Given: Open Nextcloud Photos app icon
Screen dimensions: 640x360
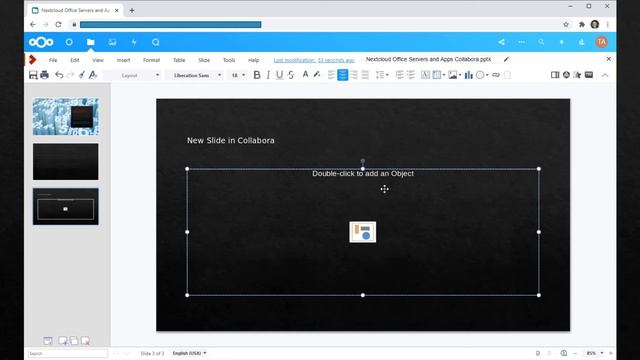Looking at the screenshot, I should pos(112,42).
